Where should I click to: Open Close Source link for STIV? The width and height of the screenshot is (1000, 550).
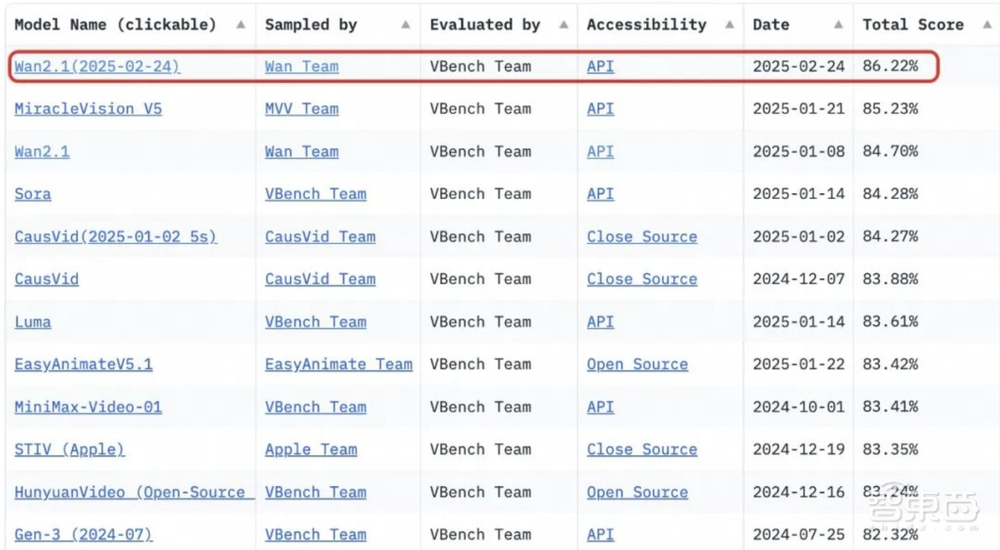pos(642,450)
